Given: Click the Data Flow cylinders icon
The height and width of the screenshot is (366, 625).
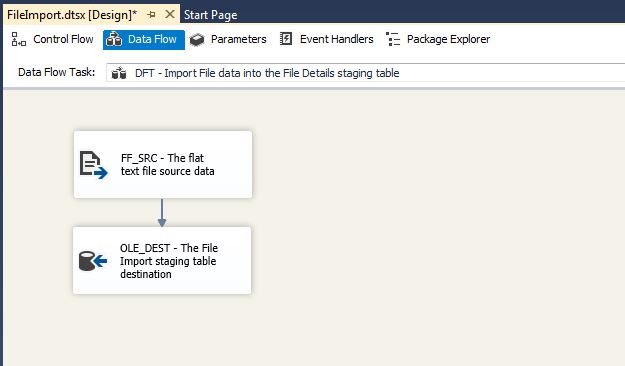Looking at the screenshot, I should point(114,39).
